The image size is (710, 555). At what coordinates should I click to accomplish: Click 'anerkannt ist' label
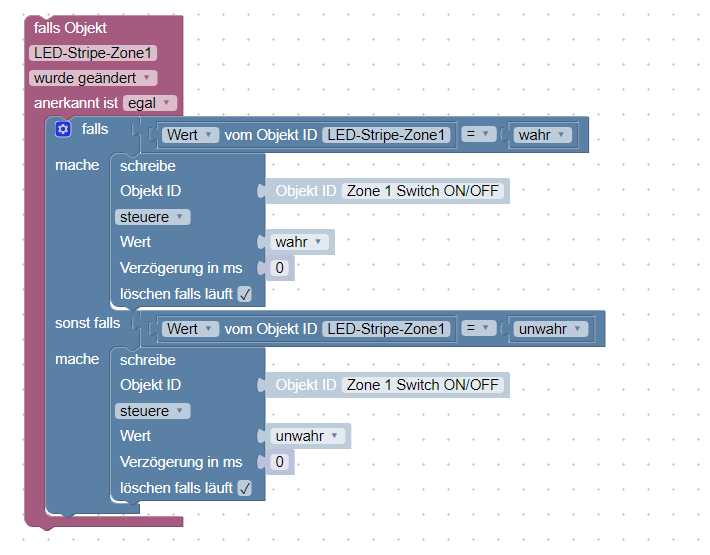[76, 103]
